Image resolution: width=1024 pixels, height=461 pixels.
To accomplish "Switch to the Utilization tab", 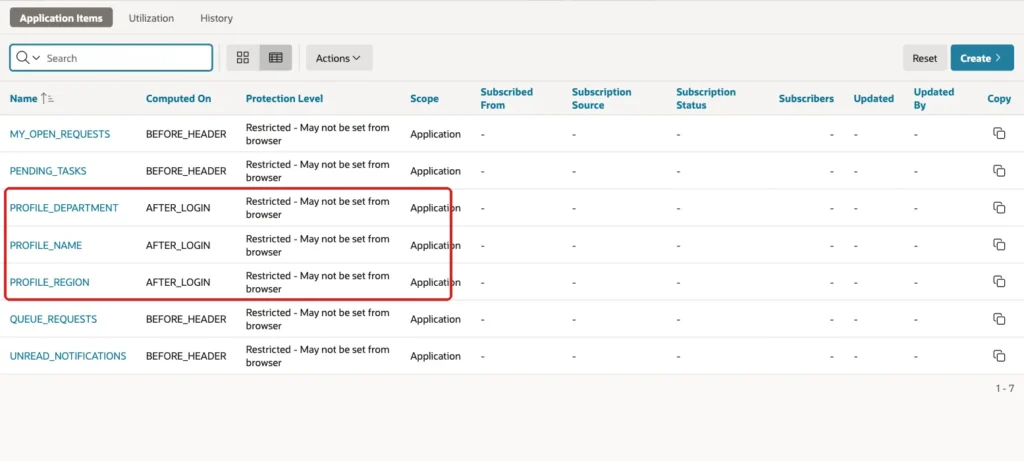I will [x=151, y=18].
